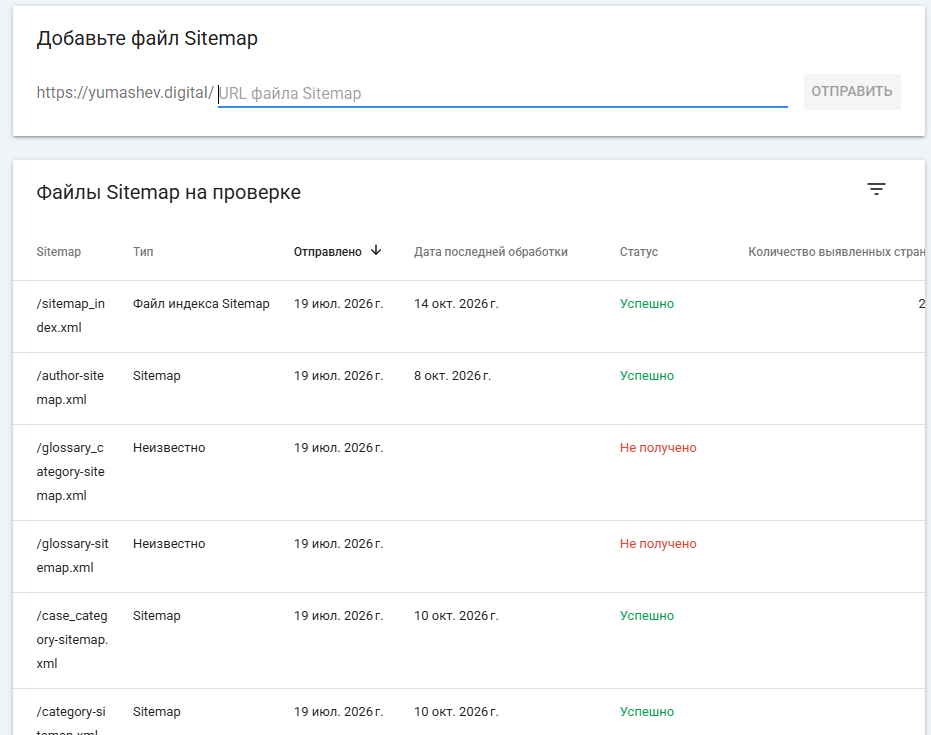The height and width of the screenshot is (735, 931).
Task: Click Неизвестно type in glossary-sitemap.xml row
Action: pos(169,543)
